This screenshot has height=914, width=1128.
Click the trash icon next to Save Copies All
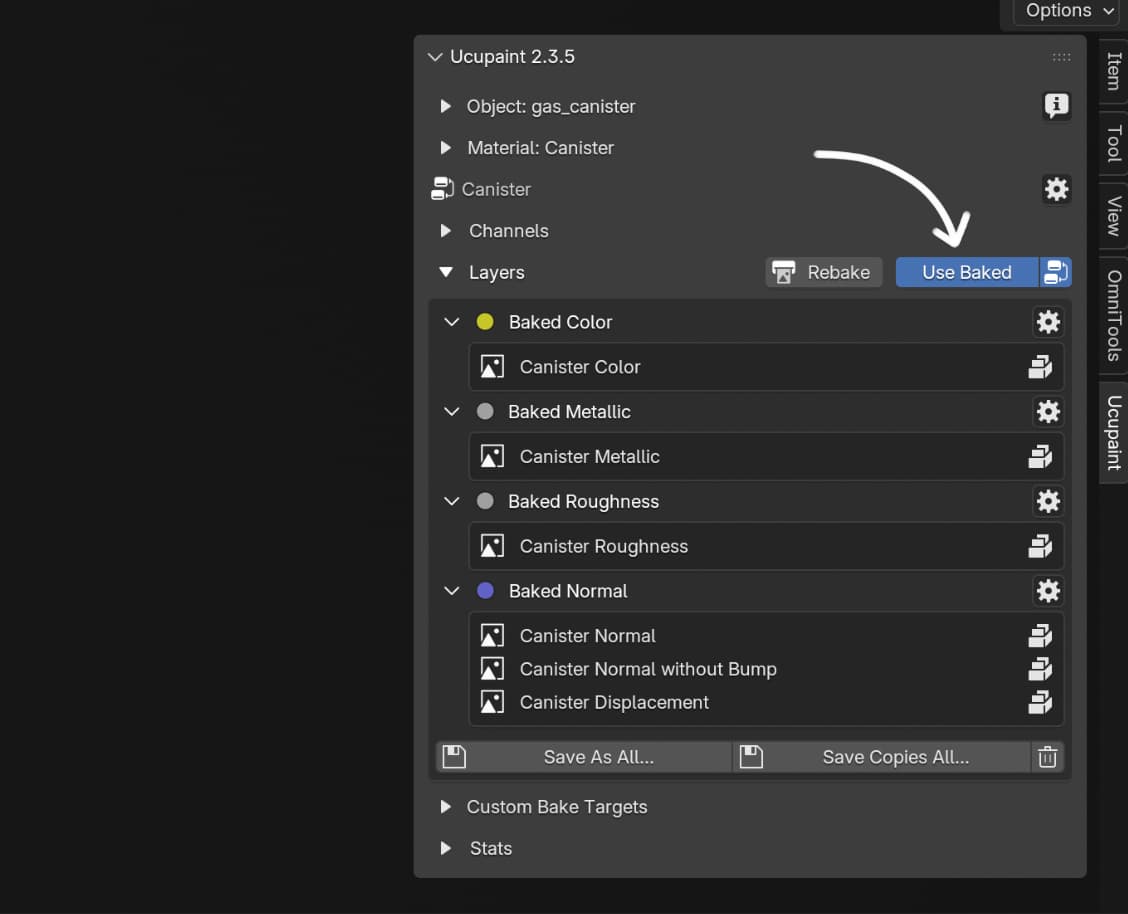[x=1047, y=757]
